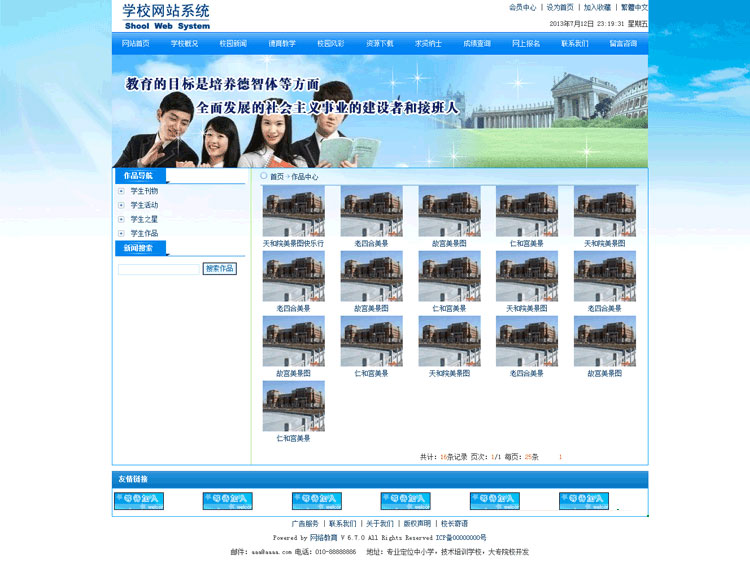The width and height of the screenshot is (750, 580).
Task: Click the 联系我们 footer link
Action: click(342, 524)
